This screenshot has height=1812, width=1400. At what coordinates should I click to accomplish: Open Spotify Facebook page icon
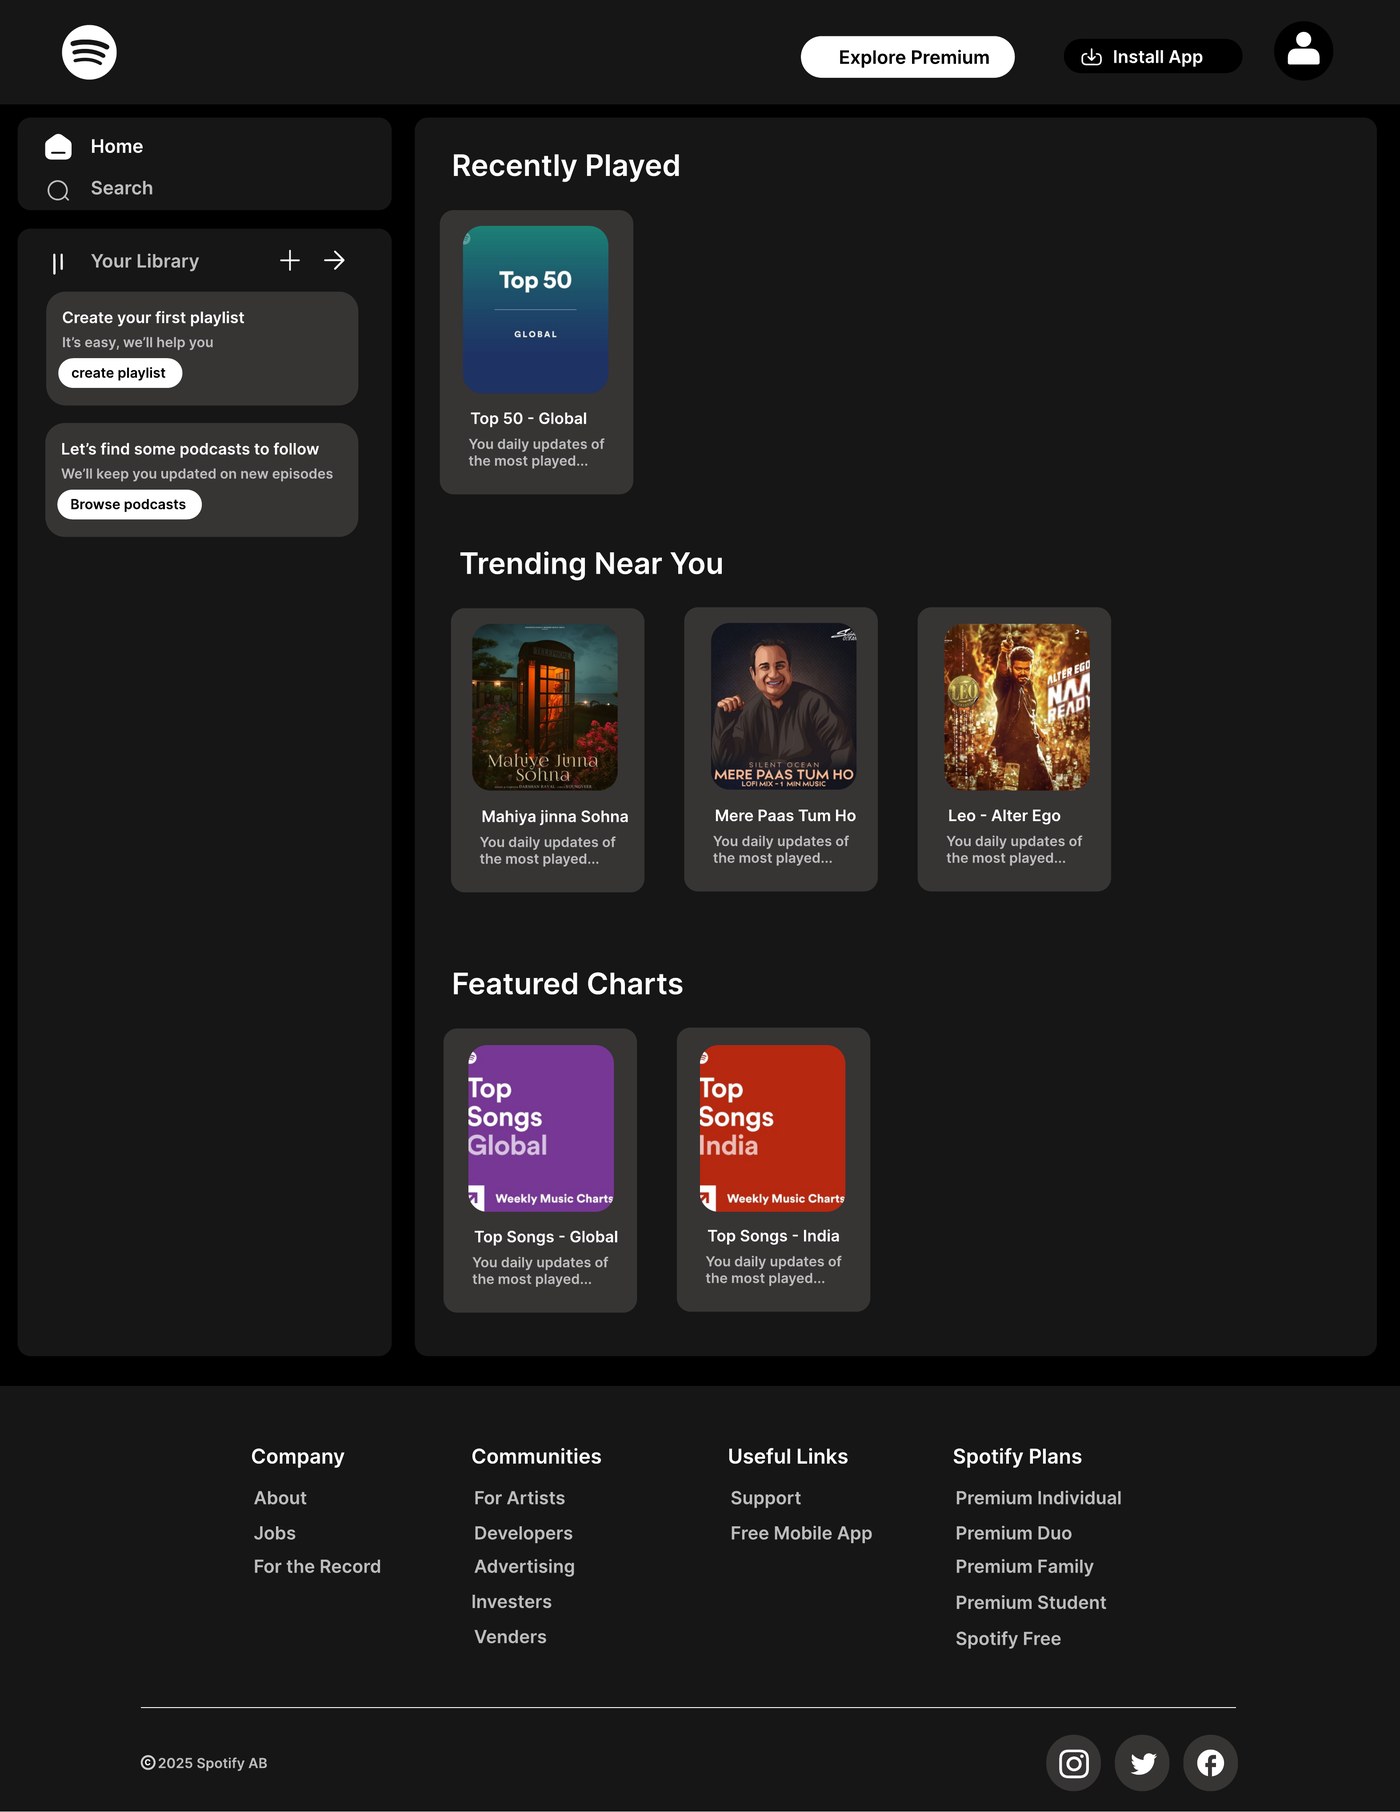[x=1210, y=1763]
